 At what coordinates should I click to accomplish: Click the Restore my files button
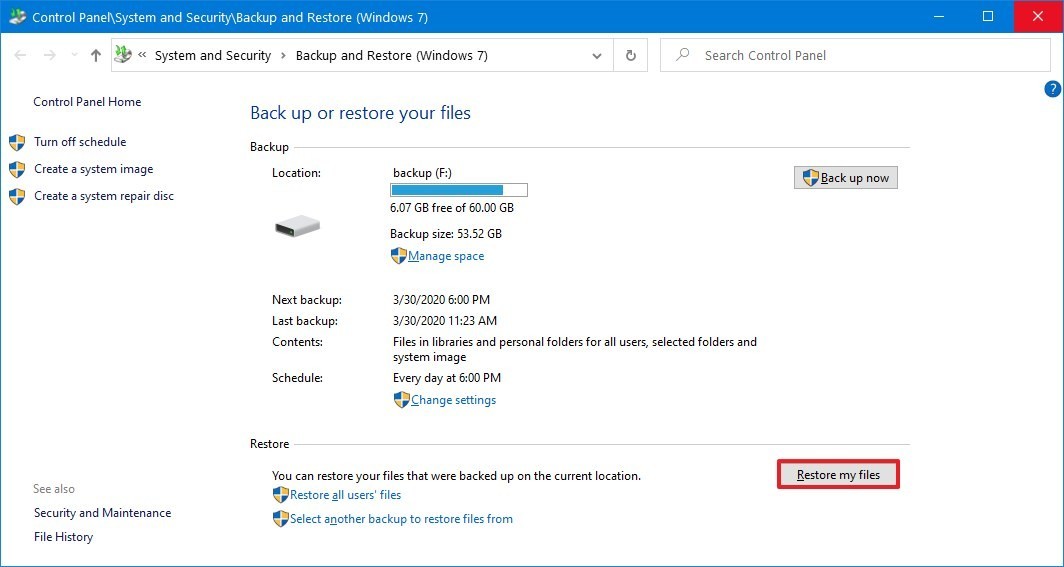tap(838, 475)
